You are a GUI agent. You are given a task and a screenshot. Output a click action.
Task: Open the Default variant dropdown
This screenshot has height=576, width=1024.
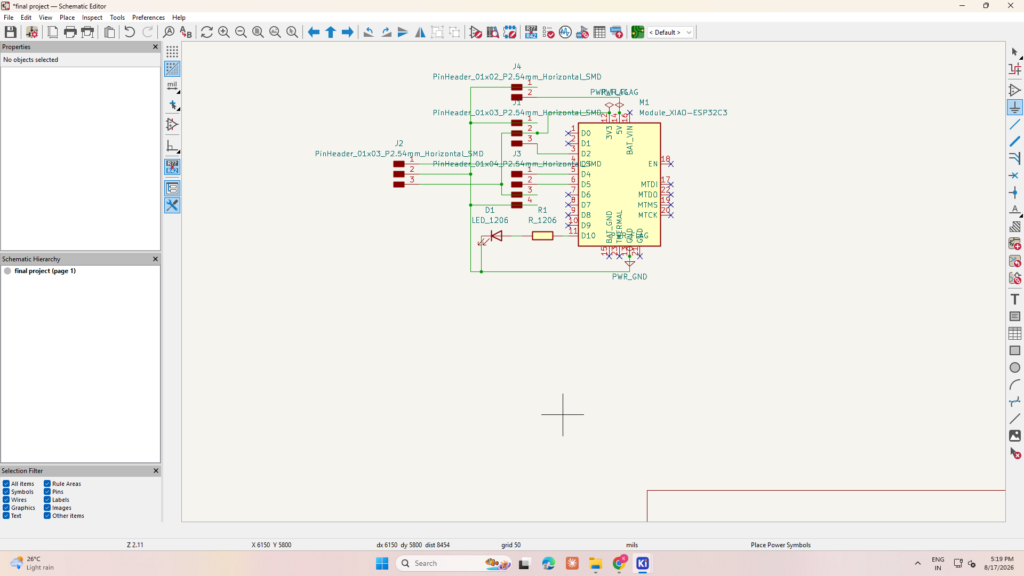(670, 32)
